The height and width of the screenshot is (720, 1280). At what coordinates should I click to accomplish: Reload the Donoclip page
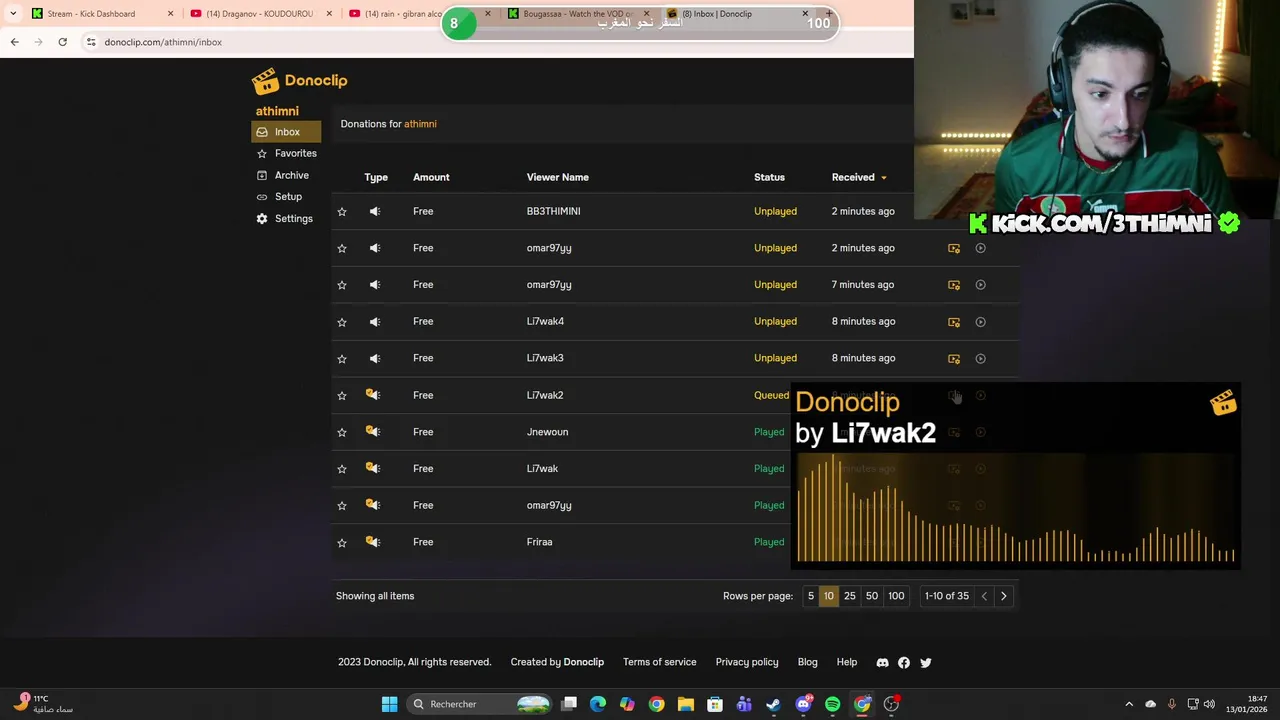point(62,42)
